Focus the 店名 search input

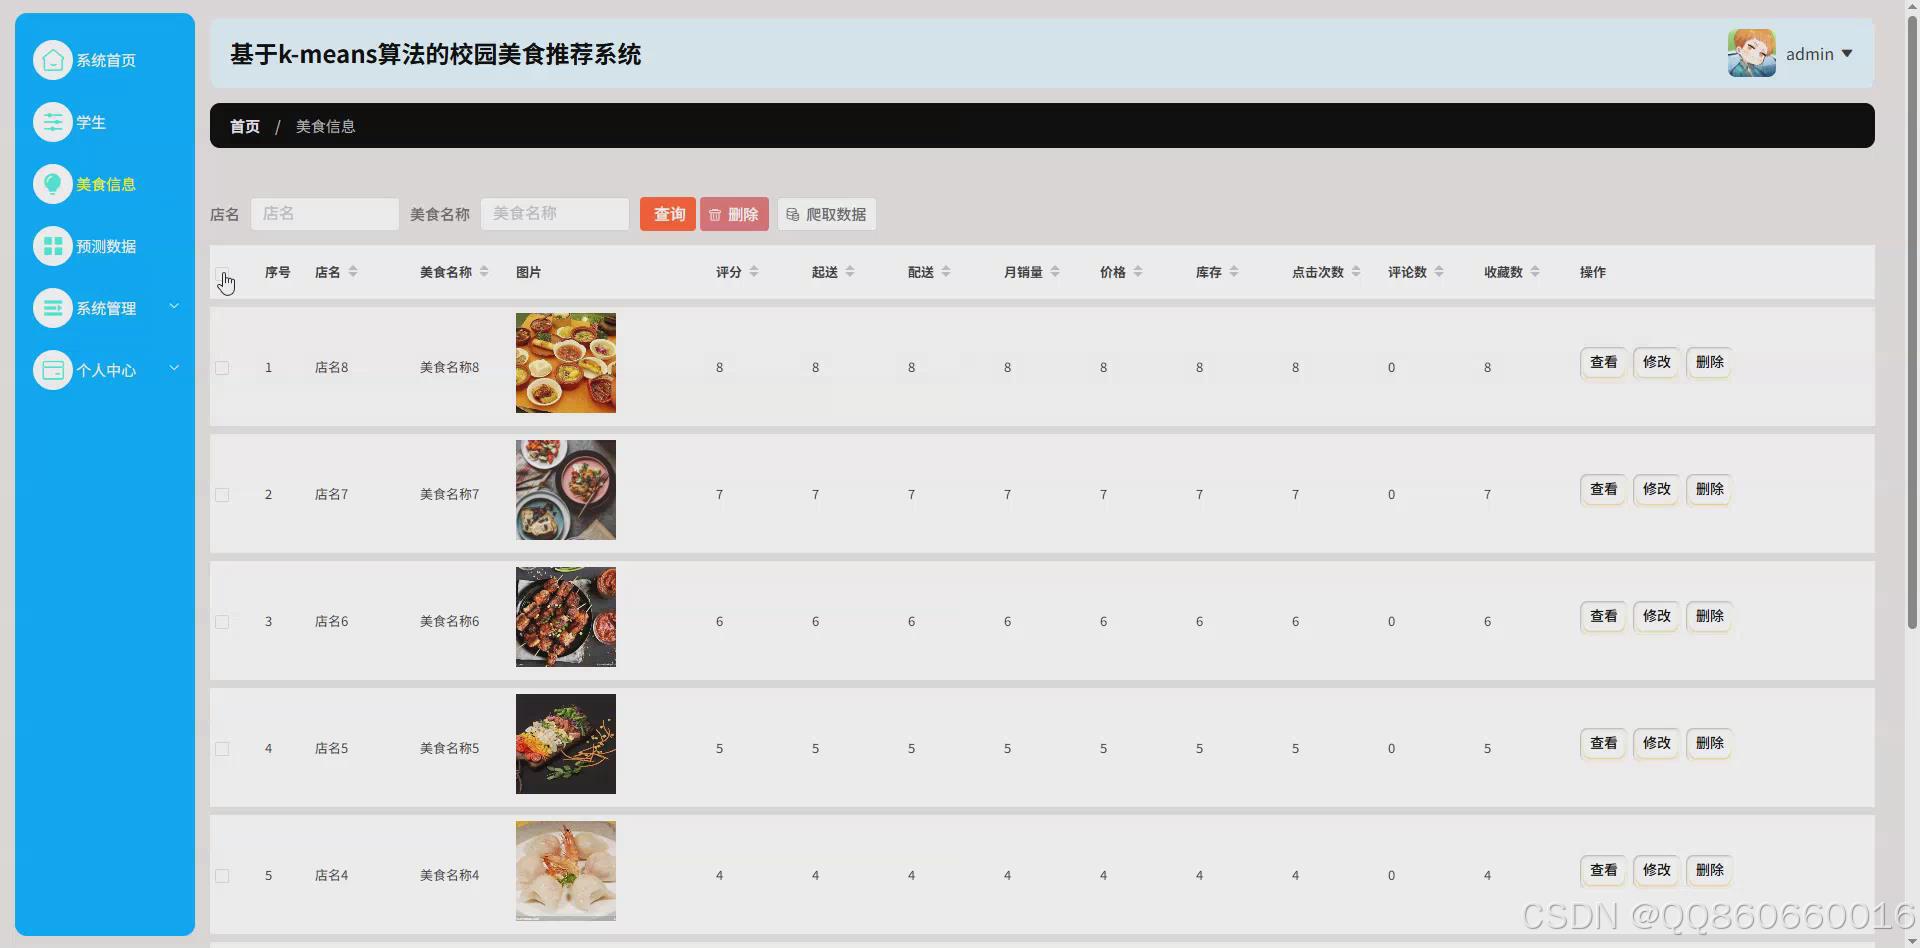tap(325, 214)
